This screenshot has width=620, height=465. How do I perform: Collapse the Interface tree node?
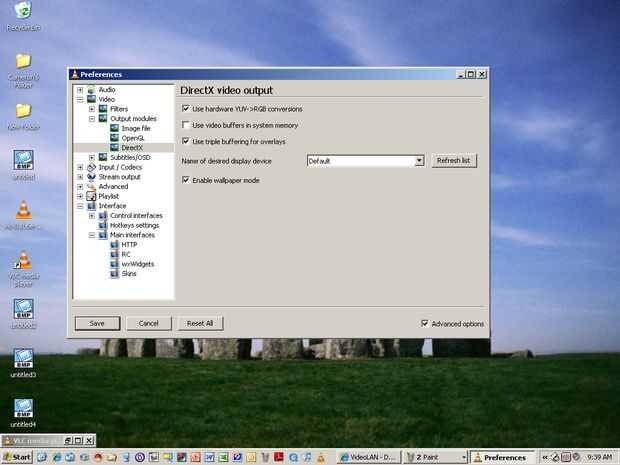80,206
